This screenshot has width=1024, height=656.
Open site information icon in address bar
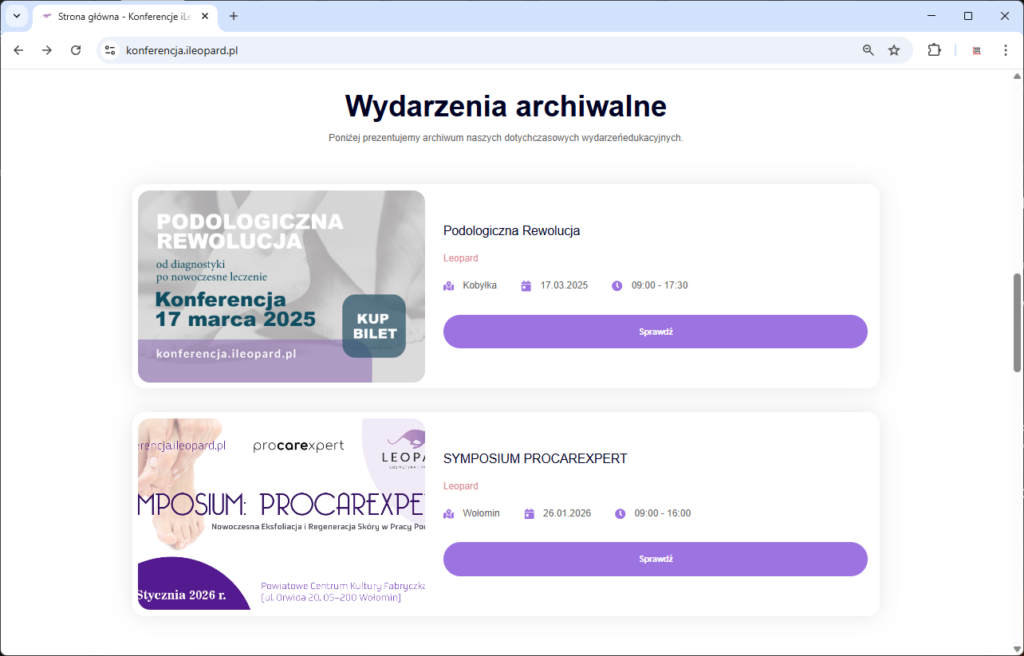point(110,50)
